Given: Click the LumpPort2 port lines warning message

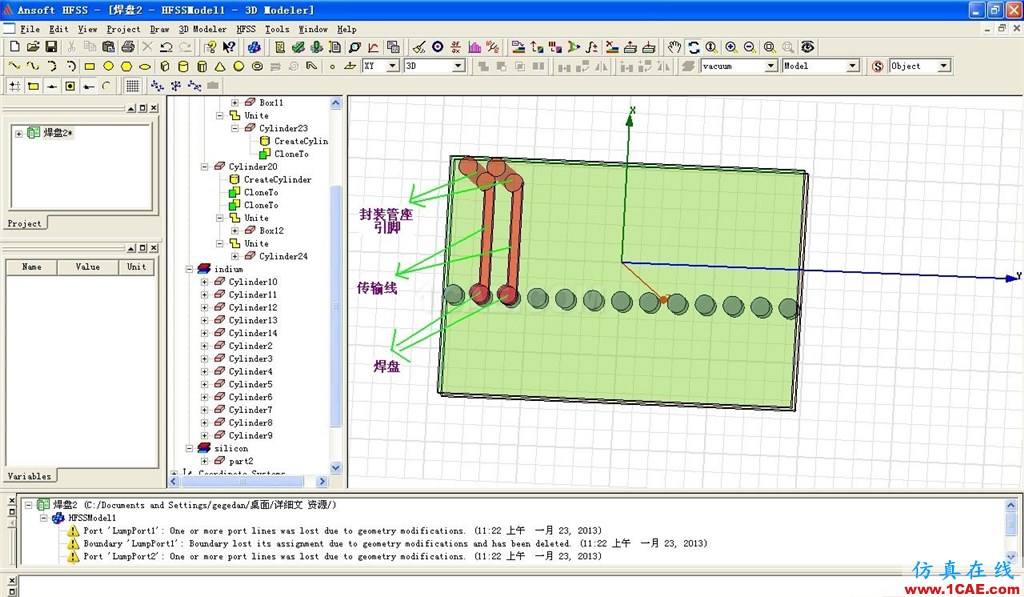Looking at the screenshot, I should pos(342,557).
